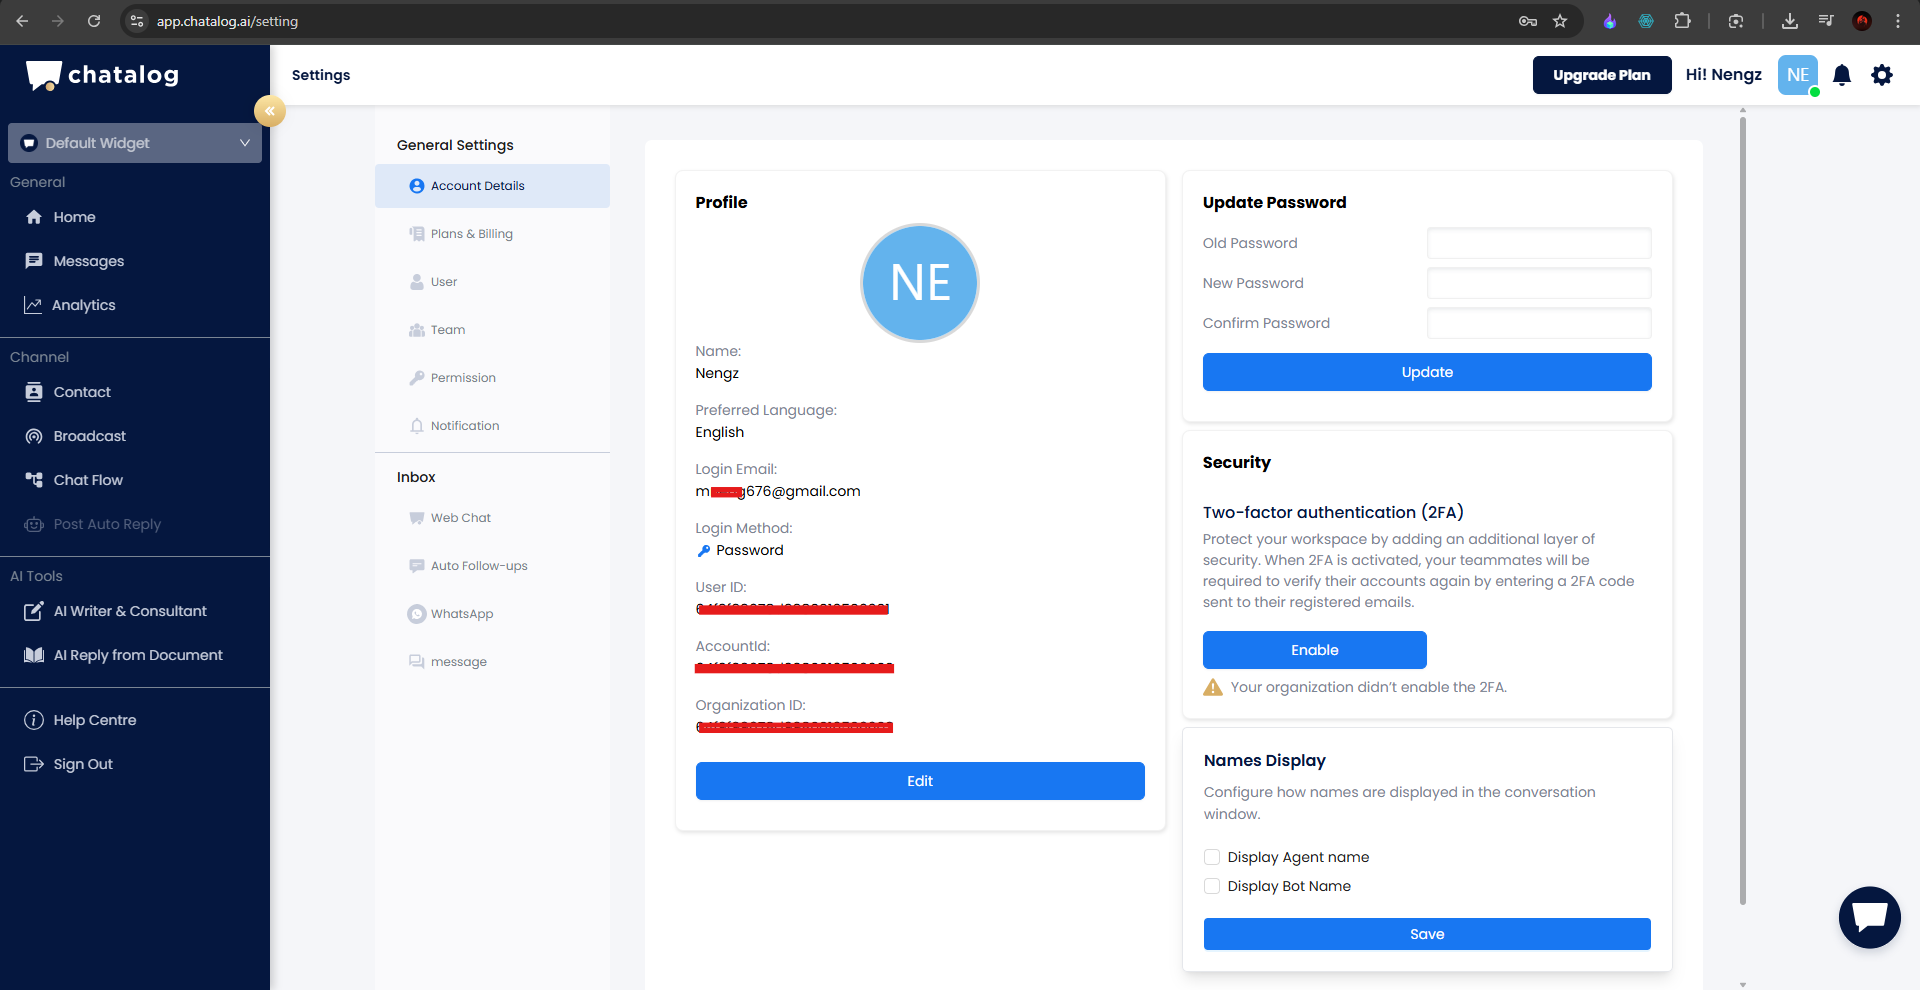Screen dimensions: 1920x990
Task: Click Save in Names Display
Action: click(x=1427, y=934)
